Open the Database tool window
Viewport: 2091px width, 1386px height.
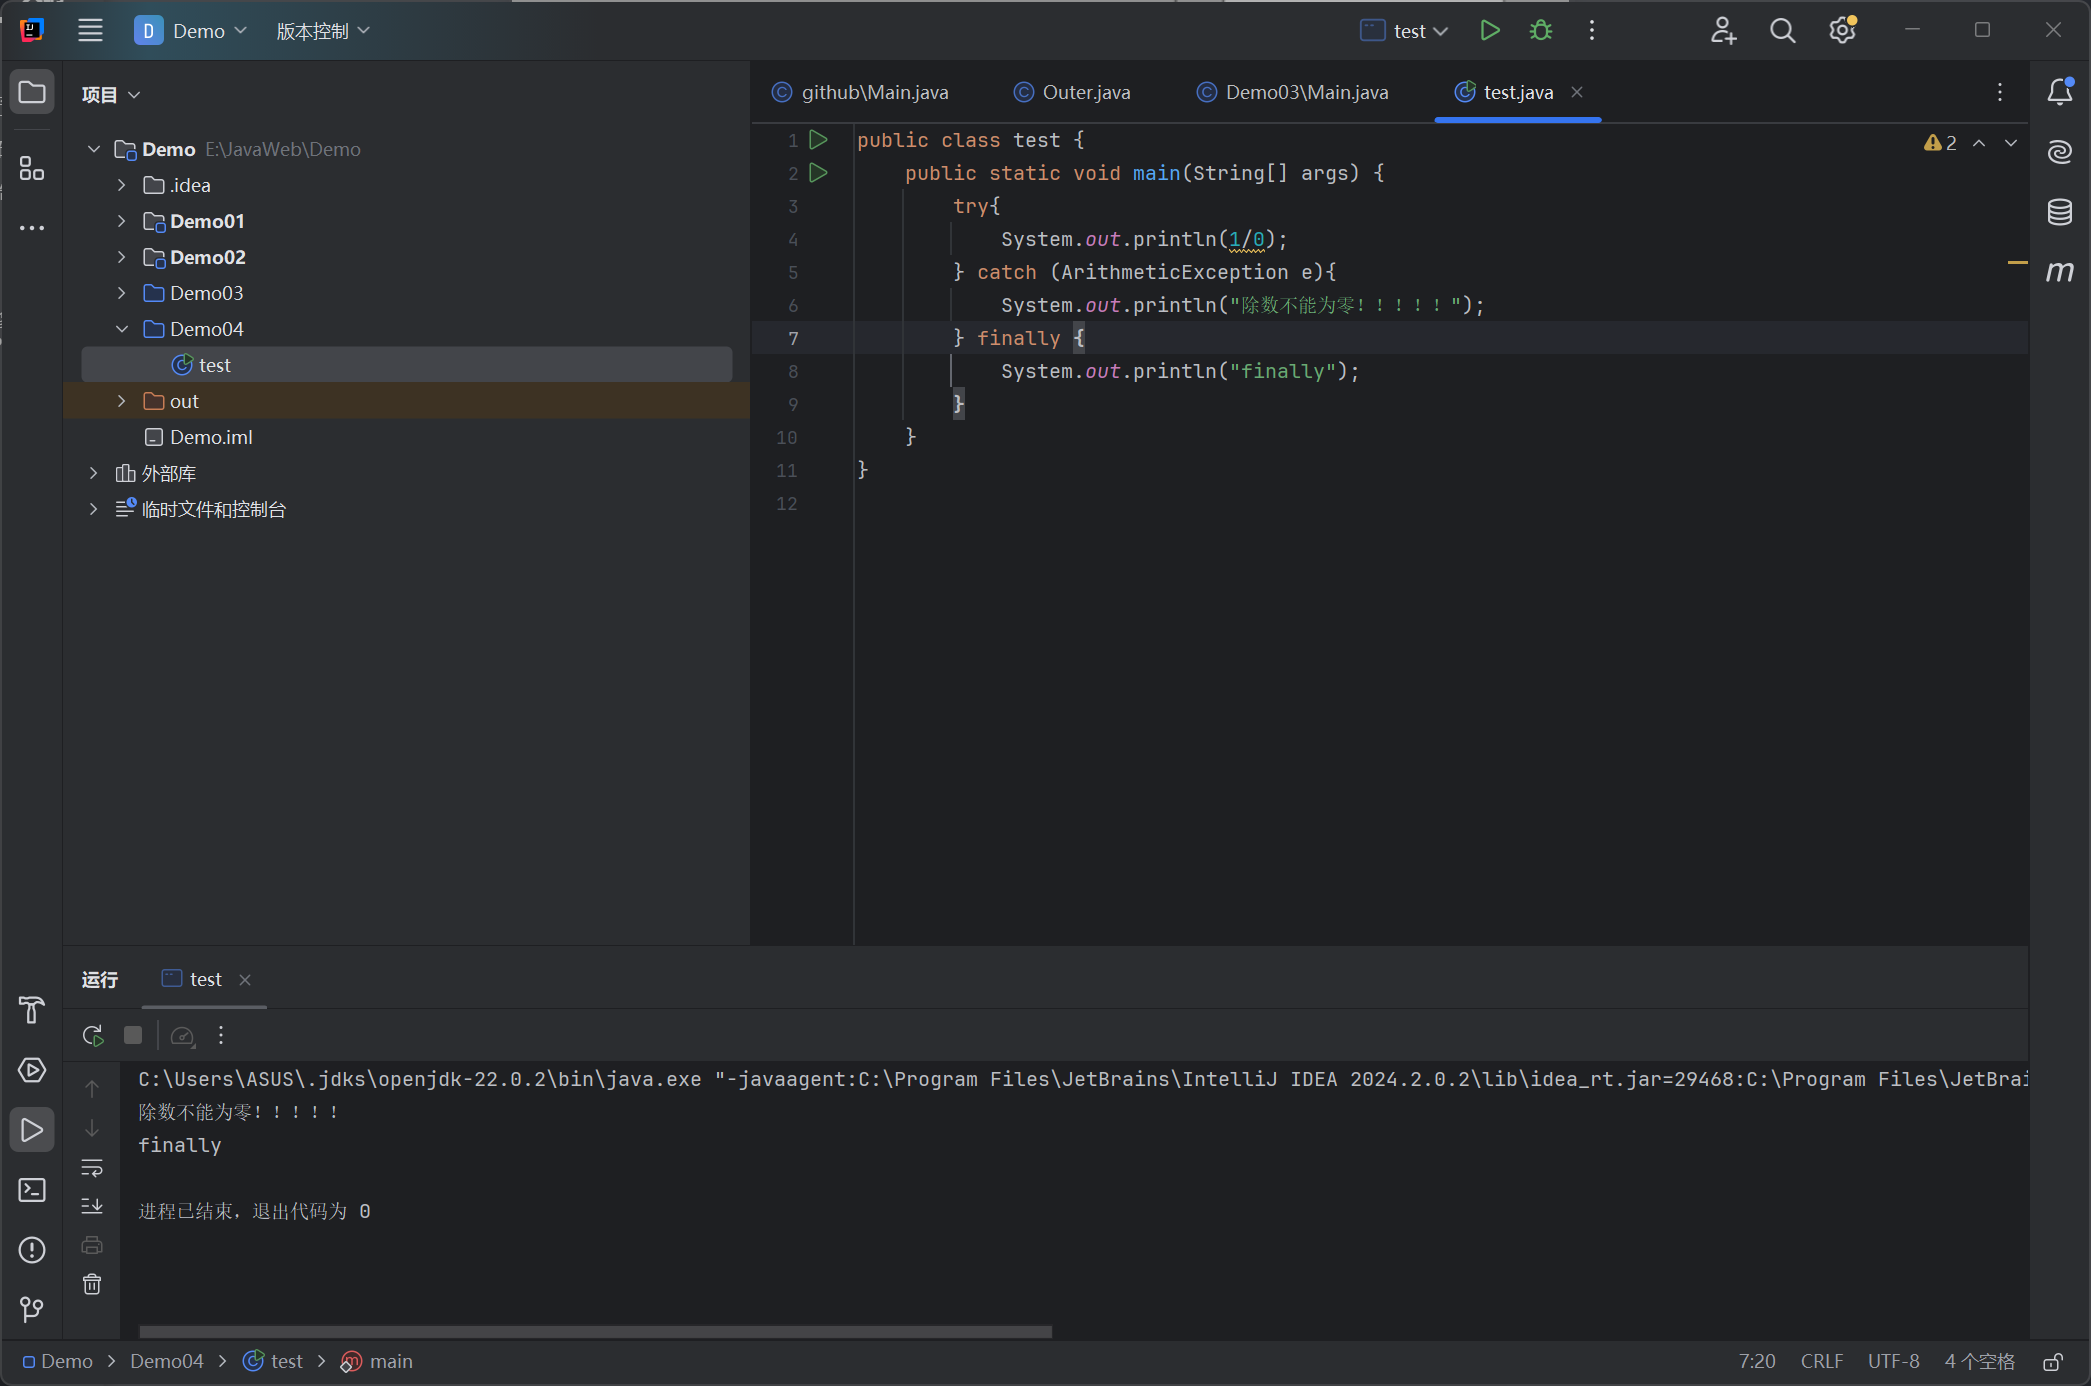(x=2059, y=212)
